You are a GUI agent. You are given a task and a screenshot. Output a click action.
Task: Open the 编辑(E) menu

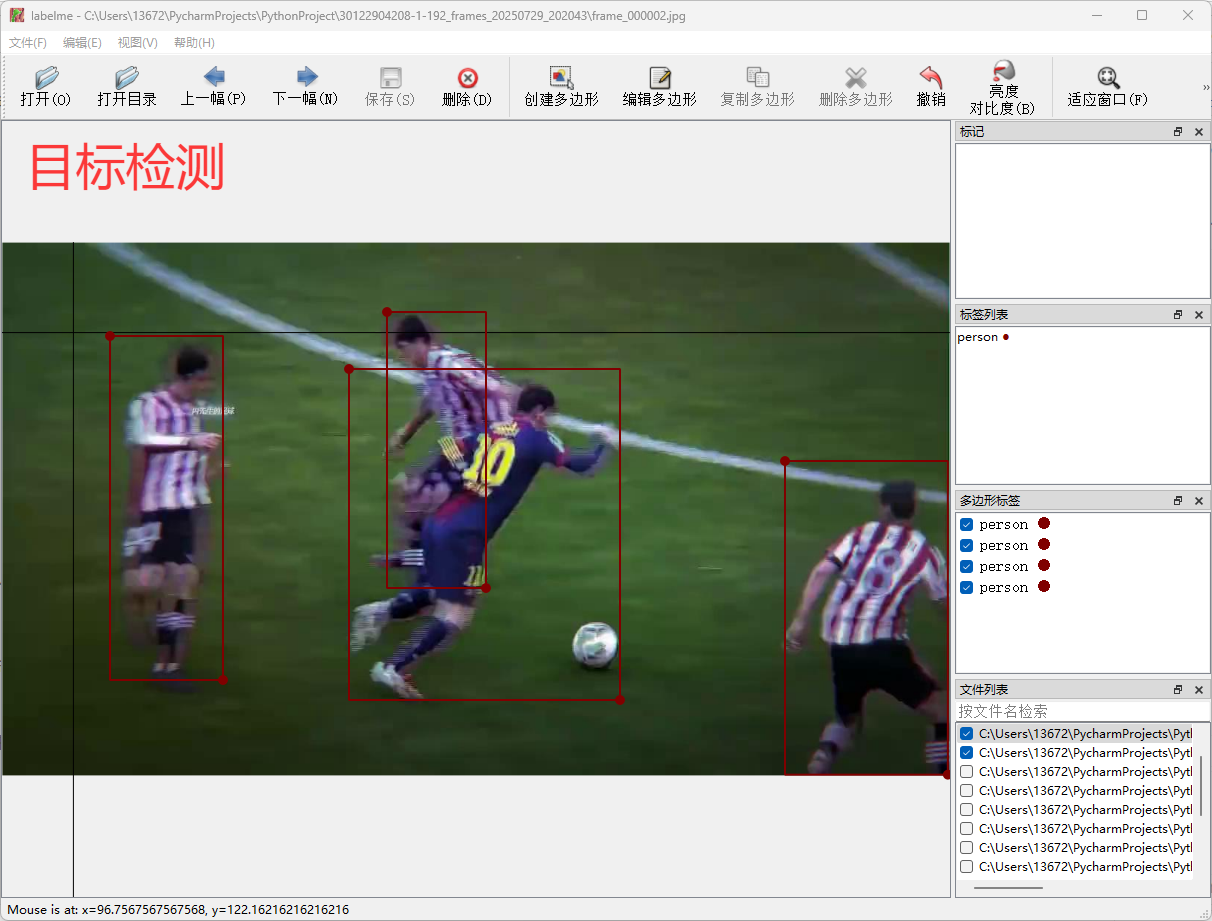pos(82,43)
